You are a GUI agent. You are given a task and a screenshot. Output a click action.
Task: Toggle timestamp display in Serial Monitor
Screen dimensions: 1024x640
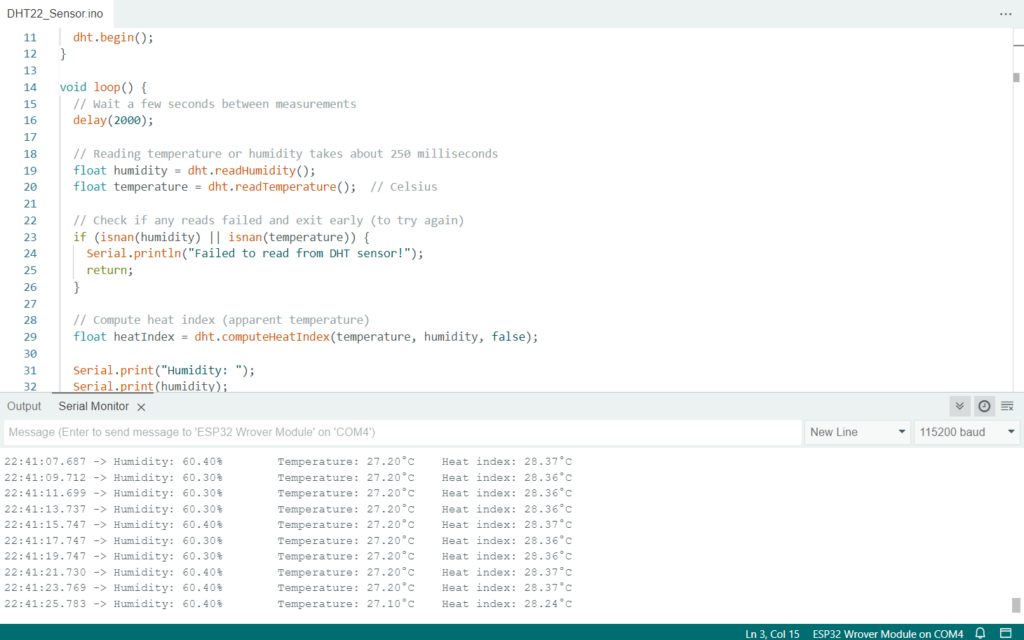(x=984, y=406)
